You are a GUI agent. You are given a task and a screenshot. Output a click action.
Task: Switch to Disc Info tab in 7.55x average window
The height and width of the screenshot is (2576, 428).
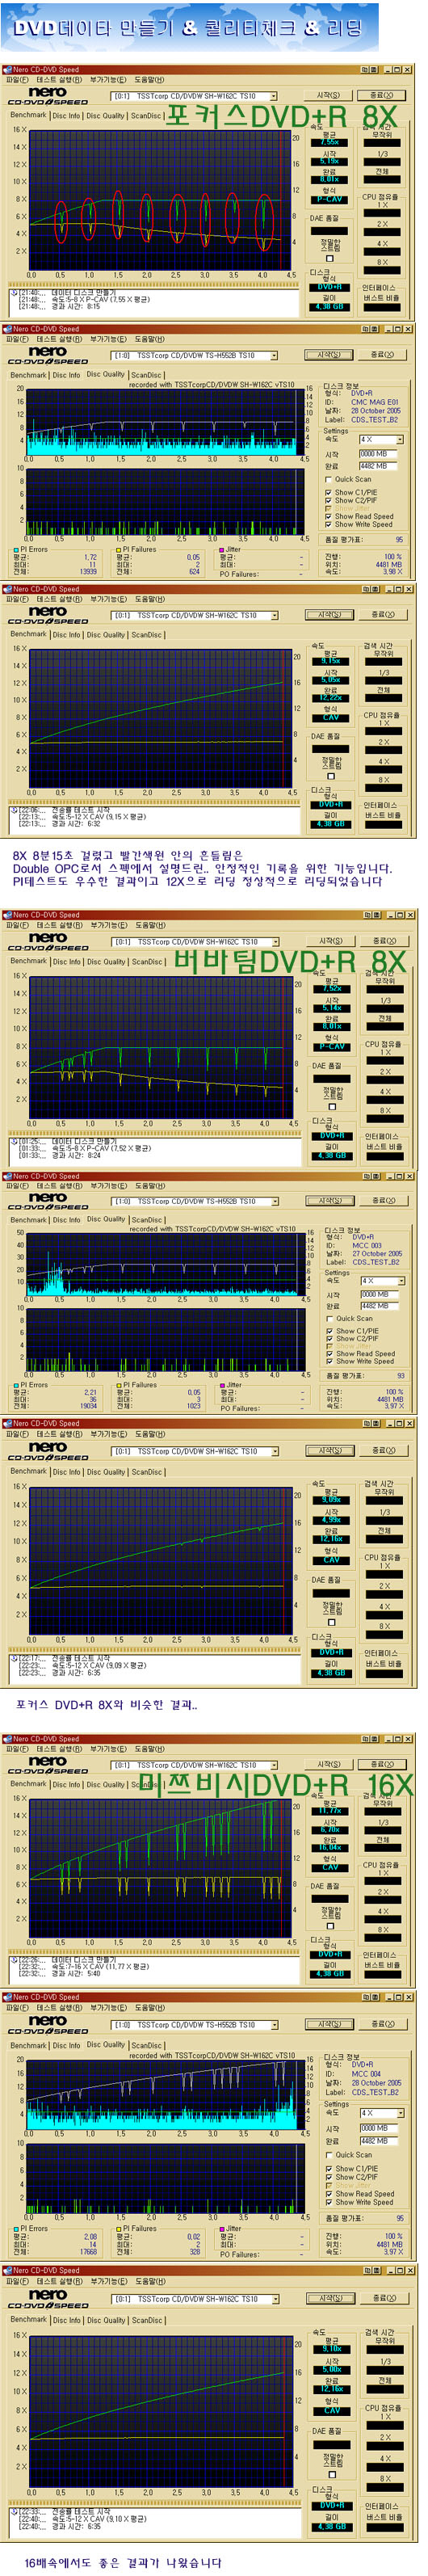[x=66, y=115]
